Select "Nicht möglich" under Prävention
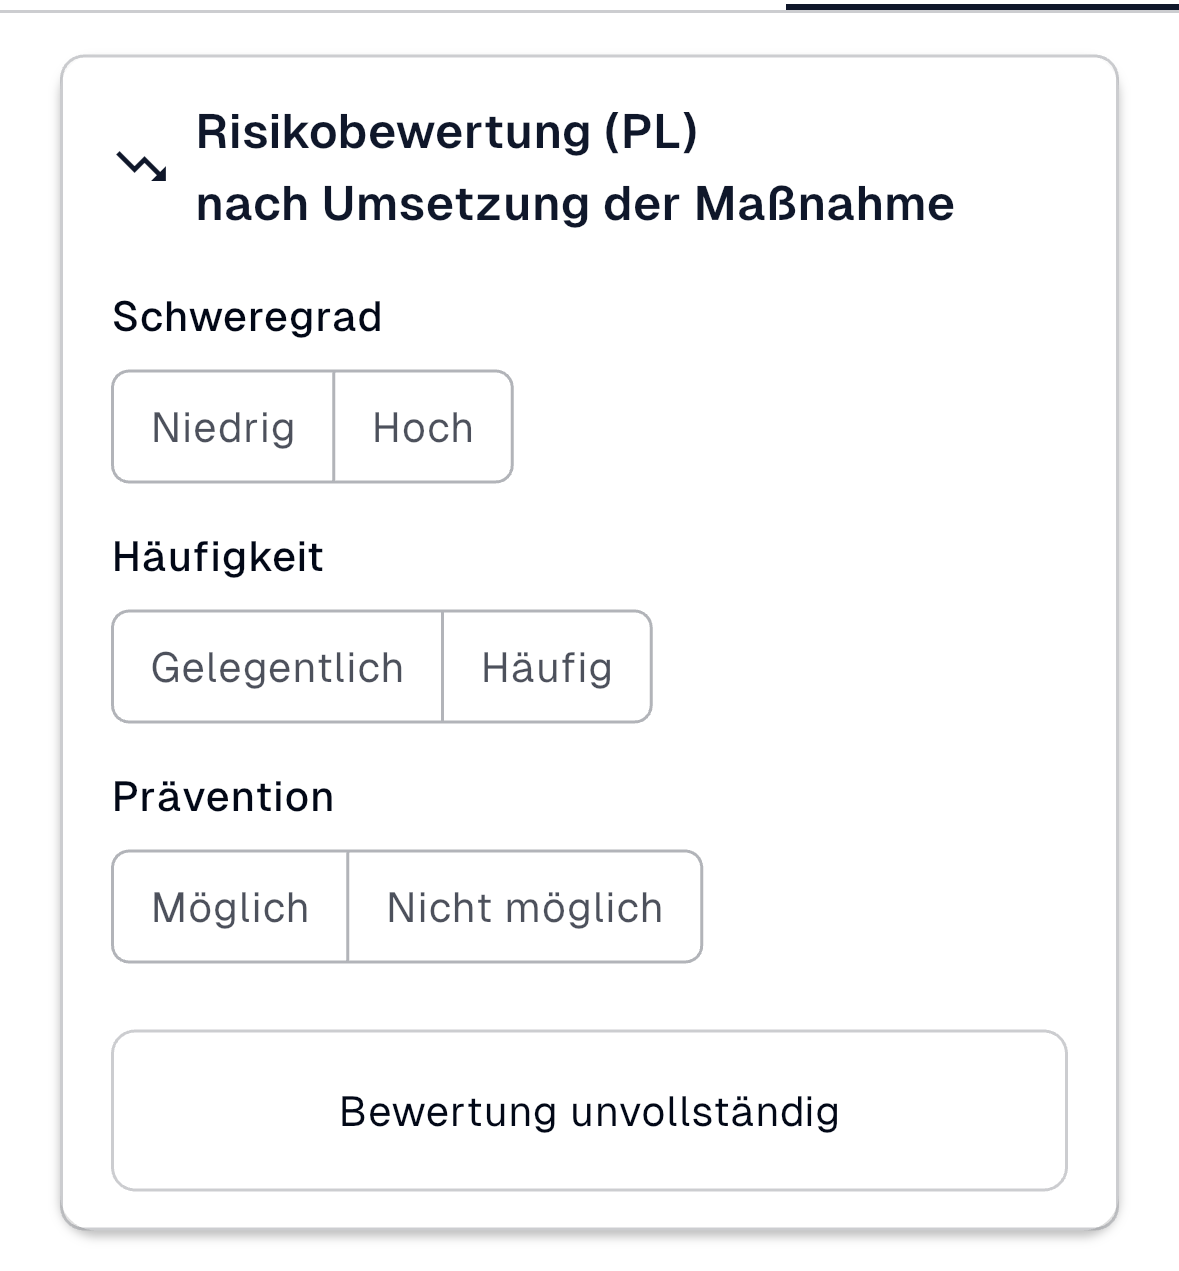Screen dimensions: 1179x1271 click(x=524, y=906)
